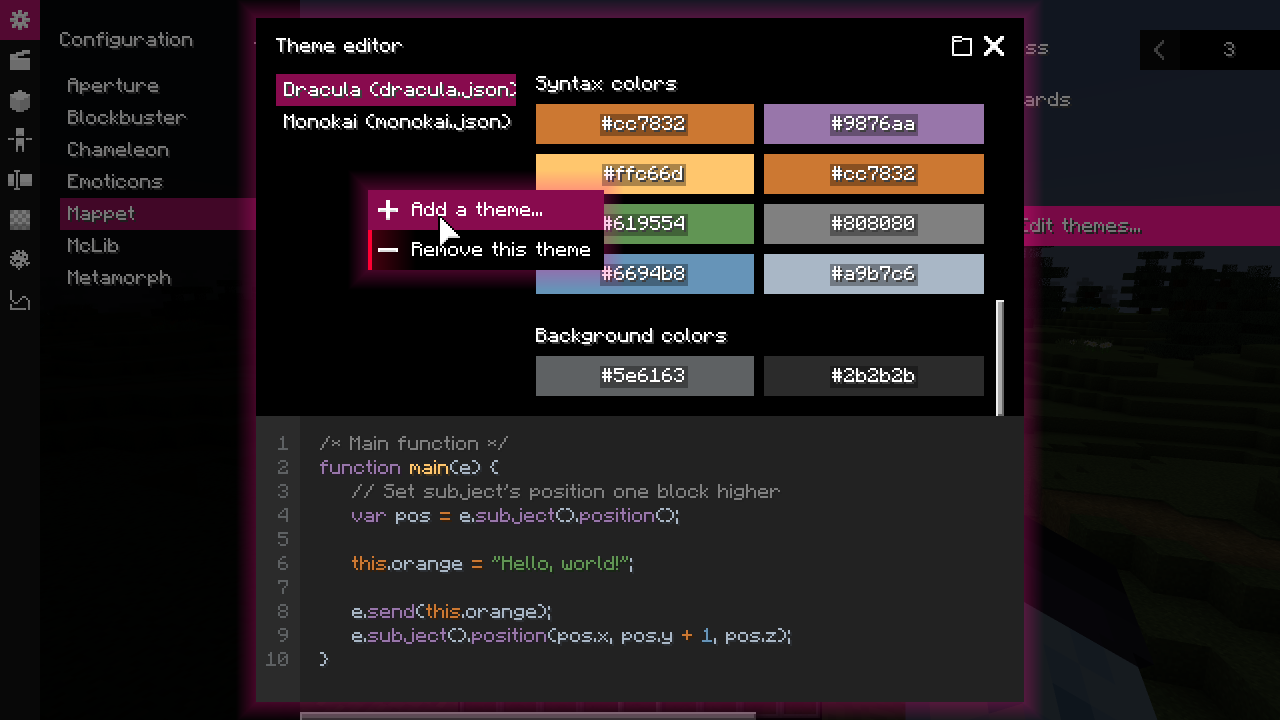Click the cube block icon in the sidebar

(x=20, y=100)
